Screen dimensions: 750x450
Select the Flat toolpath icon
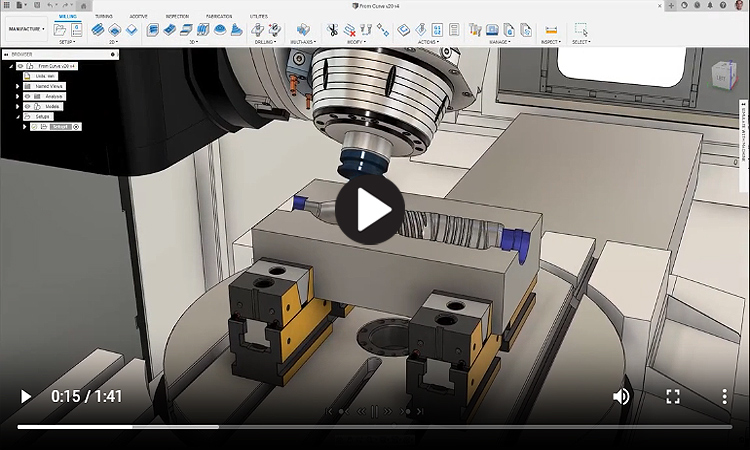coord(186,30)
